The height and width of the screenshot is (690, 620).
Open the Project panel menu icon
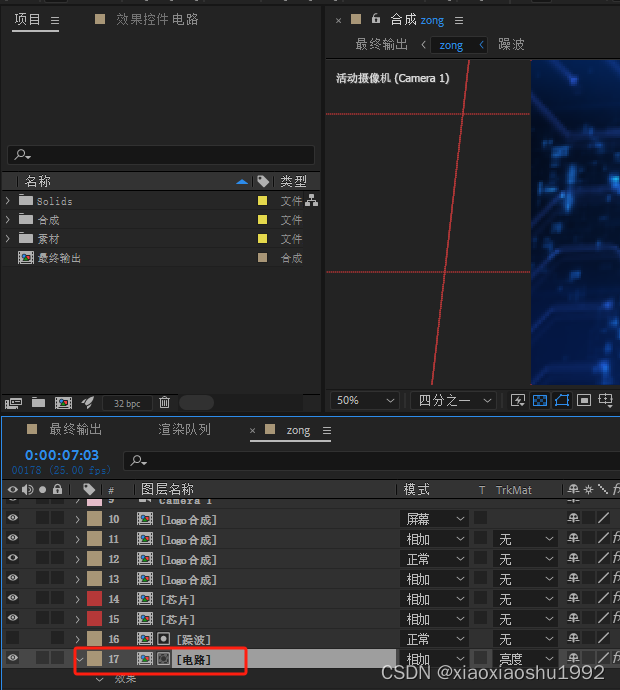[55, 21]
